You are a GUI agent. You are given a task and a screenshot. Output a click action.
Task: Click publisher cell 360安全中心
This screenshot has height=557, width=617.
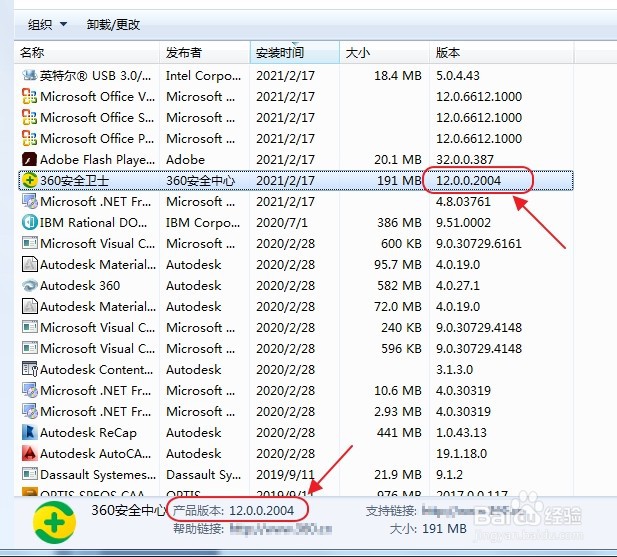(x=200, y=181)
